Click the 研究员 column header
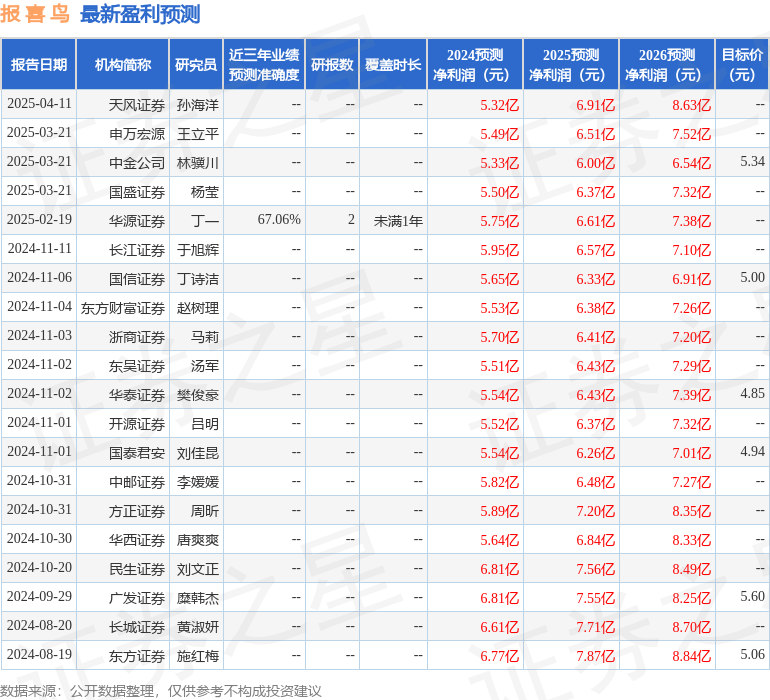The image size is (770, 700). pos(196,64)
